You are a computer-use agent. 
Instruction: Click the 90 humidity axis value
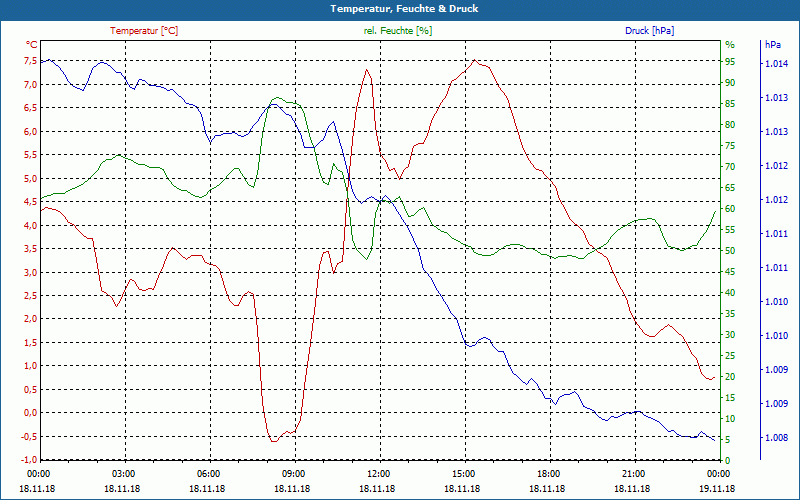tap(730, 83)
